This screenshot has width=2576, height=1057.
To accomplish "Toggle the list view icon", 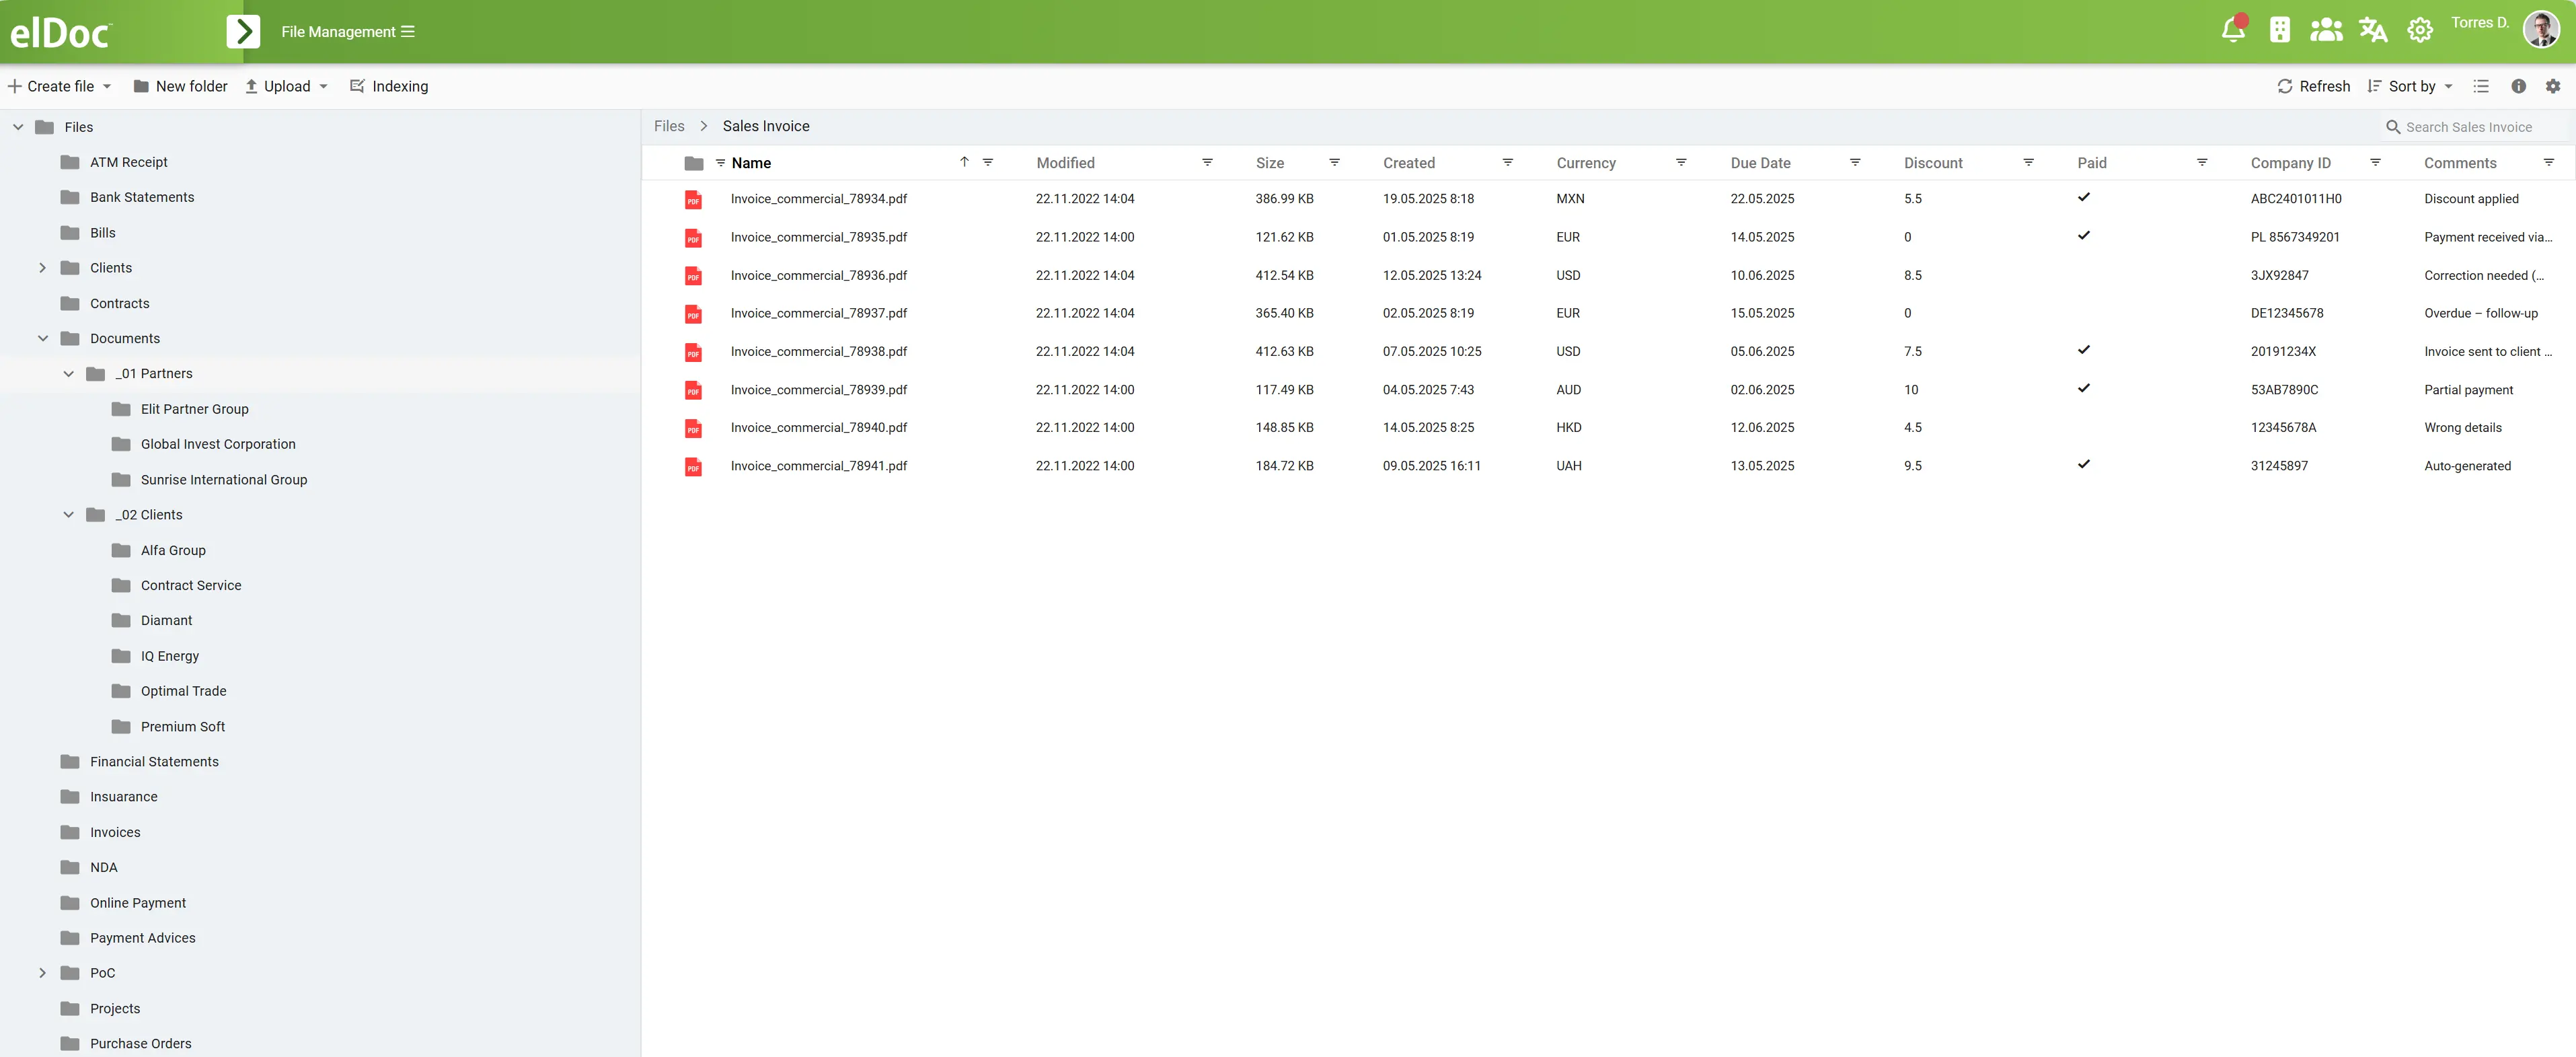I will 2481,86.
